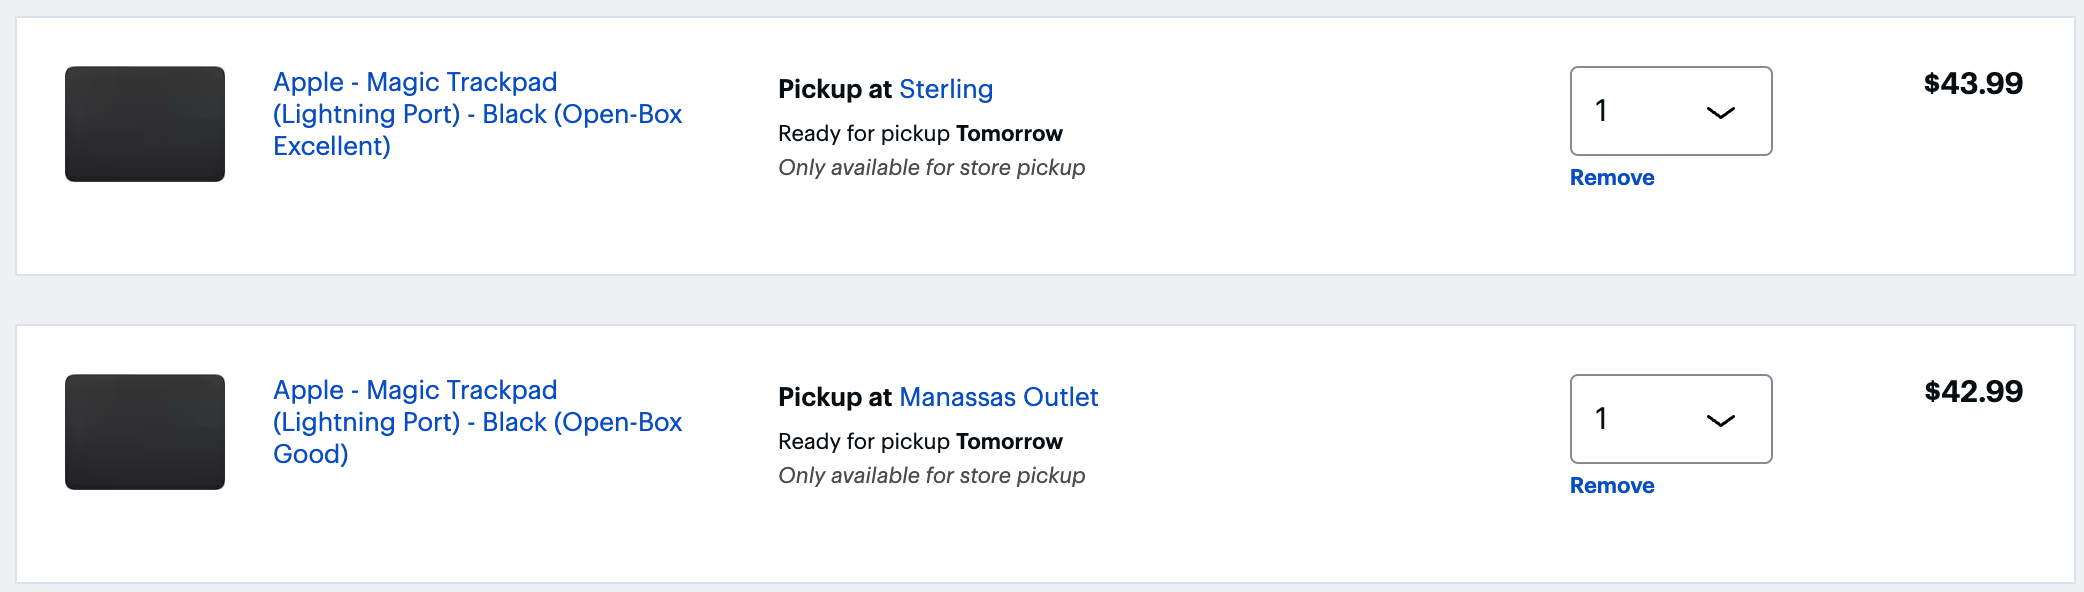Click "Only available for store pickup" under Manassas Outlet
The width and height of the screenshot is (2084, 592).
coord(931,476)
